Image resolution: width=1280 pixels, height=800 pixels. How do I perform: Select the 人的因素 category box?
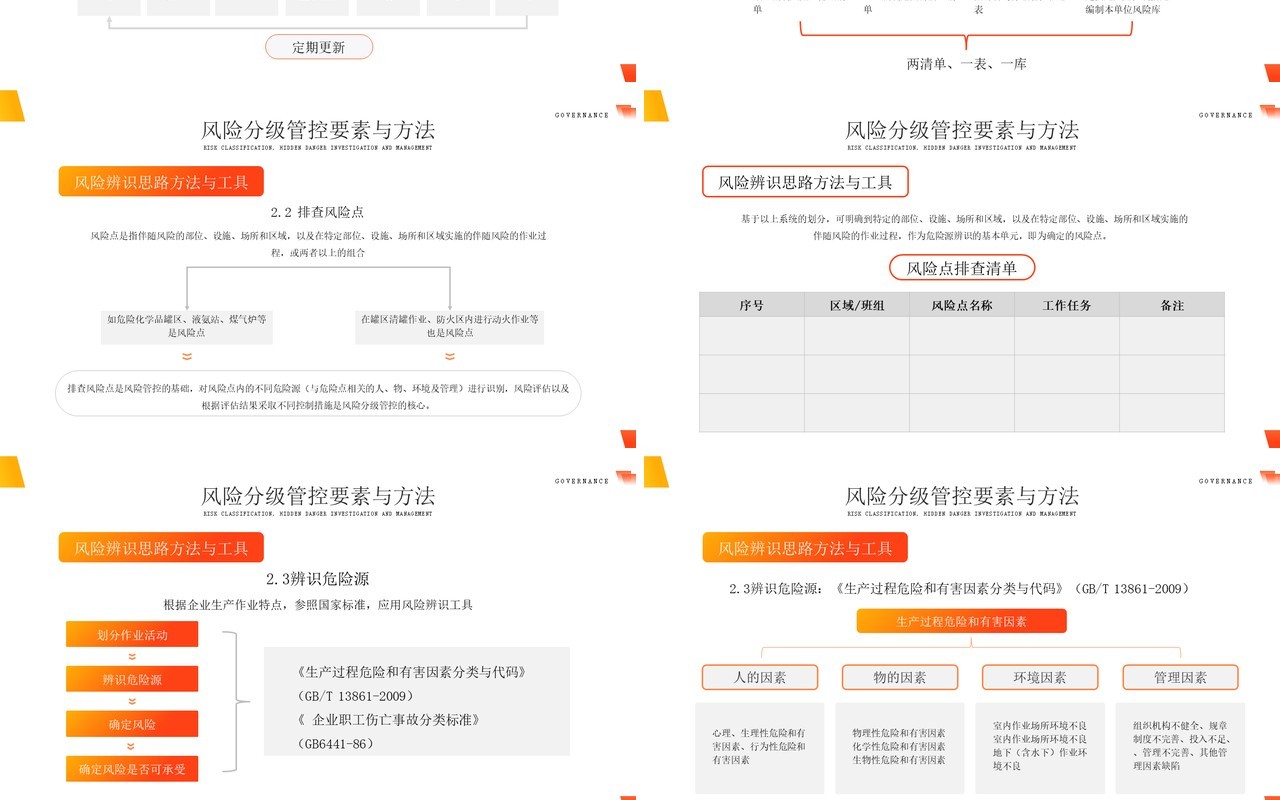click(x=760, y=677)
